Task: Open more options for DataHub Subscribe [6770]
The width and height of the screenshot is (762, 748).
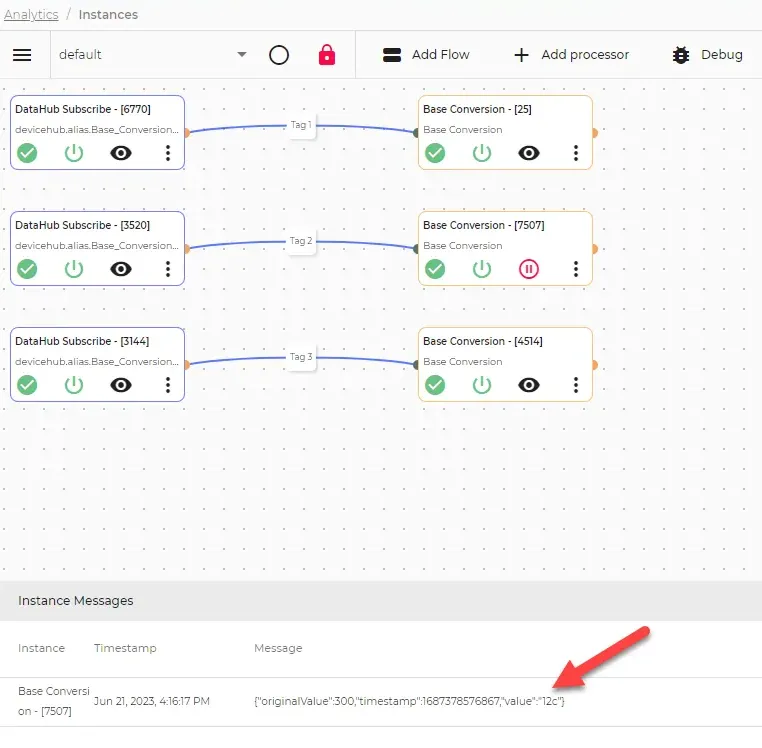Action: pos(168,153)
